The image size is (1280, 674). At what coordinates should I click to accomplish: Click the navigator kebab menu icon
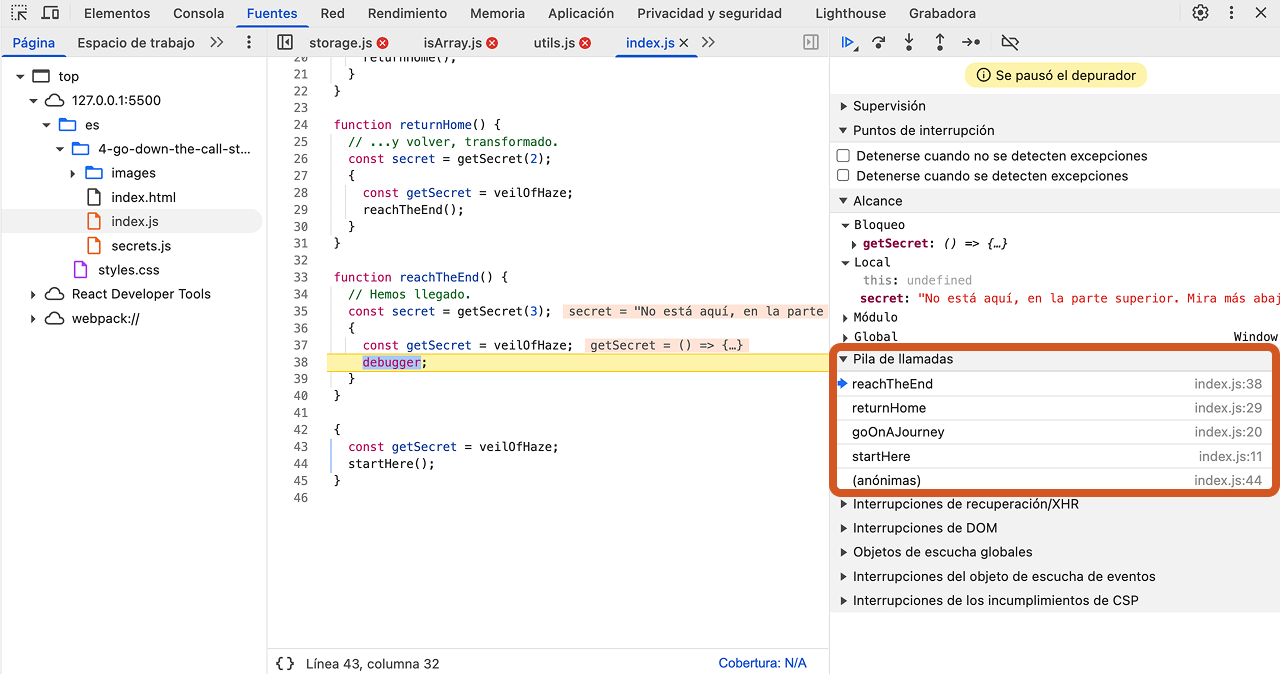click(x=249, y=43)
